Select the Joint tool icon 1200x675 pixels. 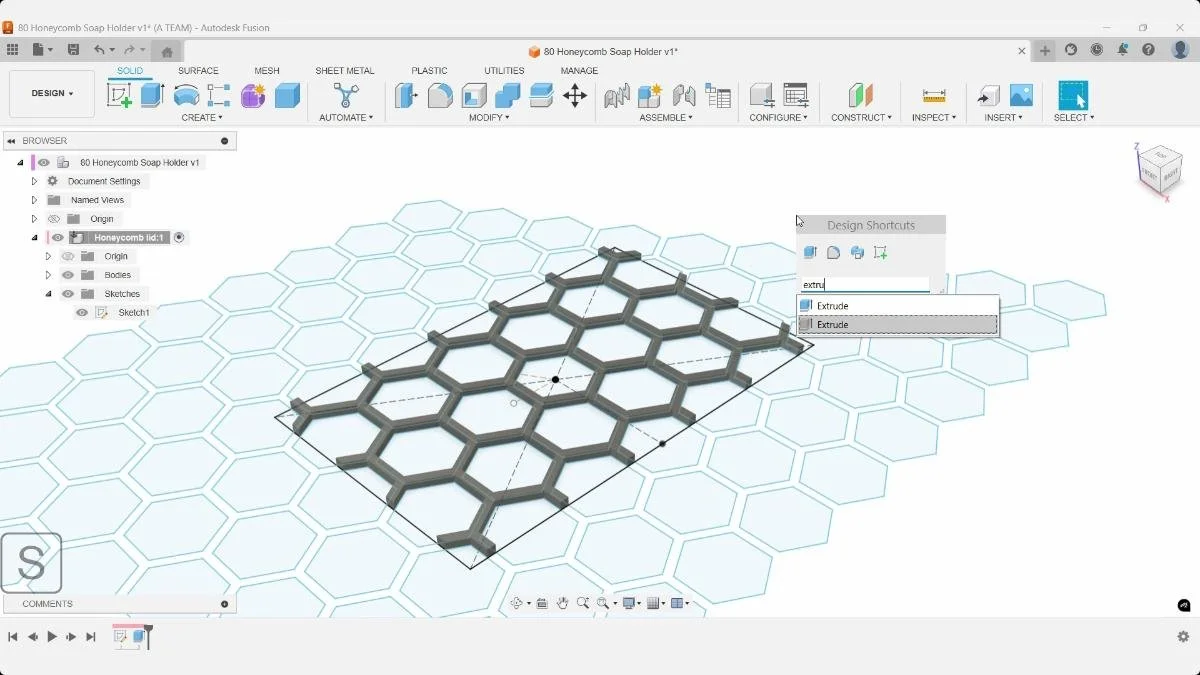[x=684, y=96]
